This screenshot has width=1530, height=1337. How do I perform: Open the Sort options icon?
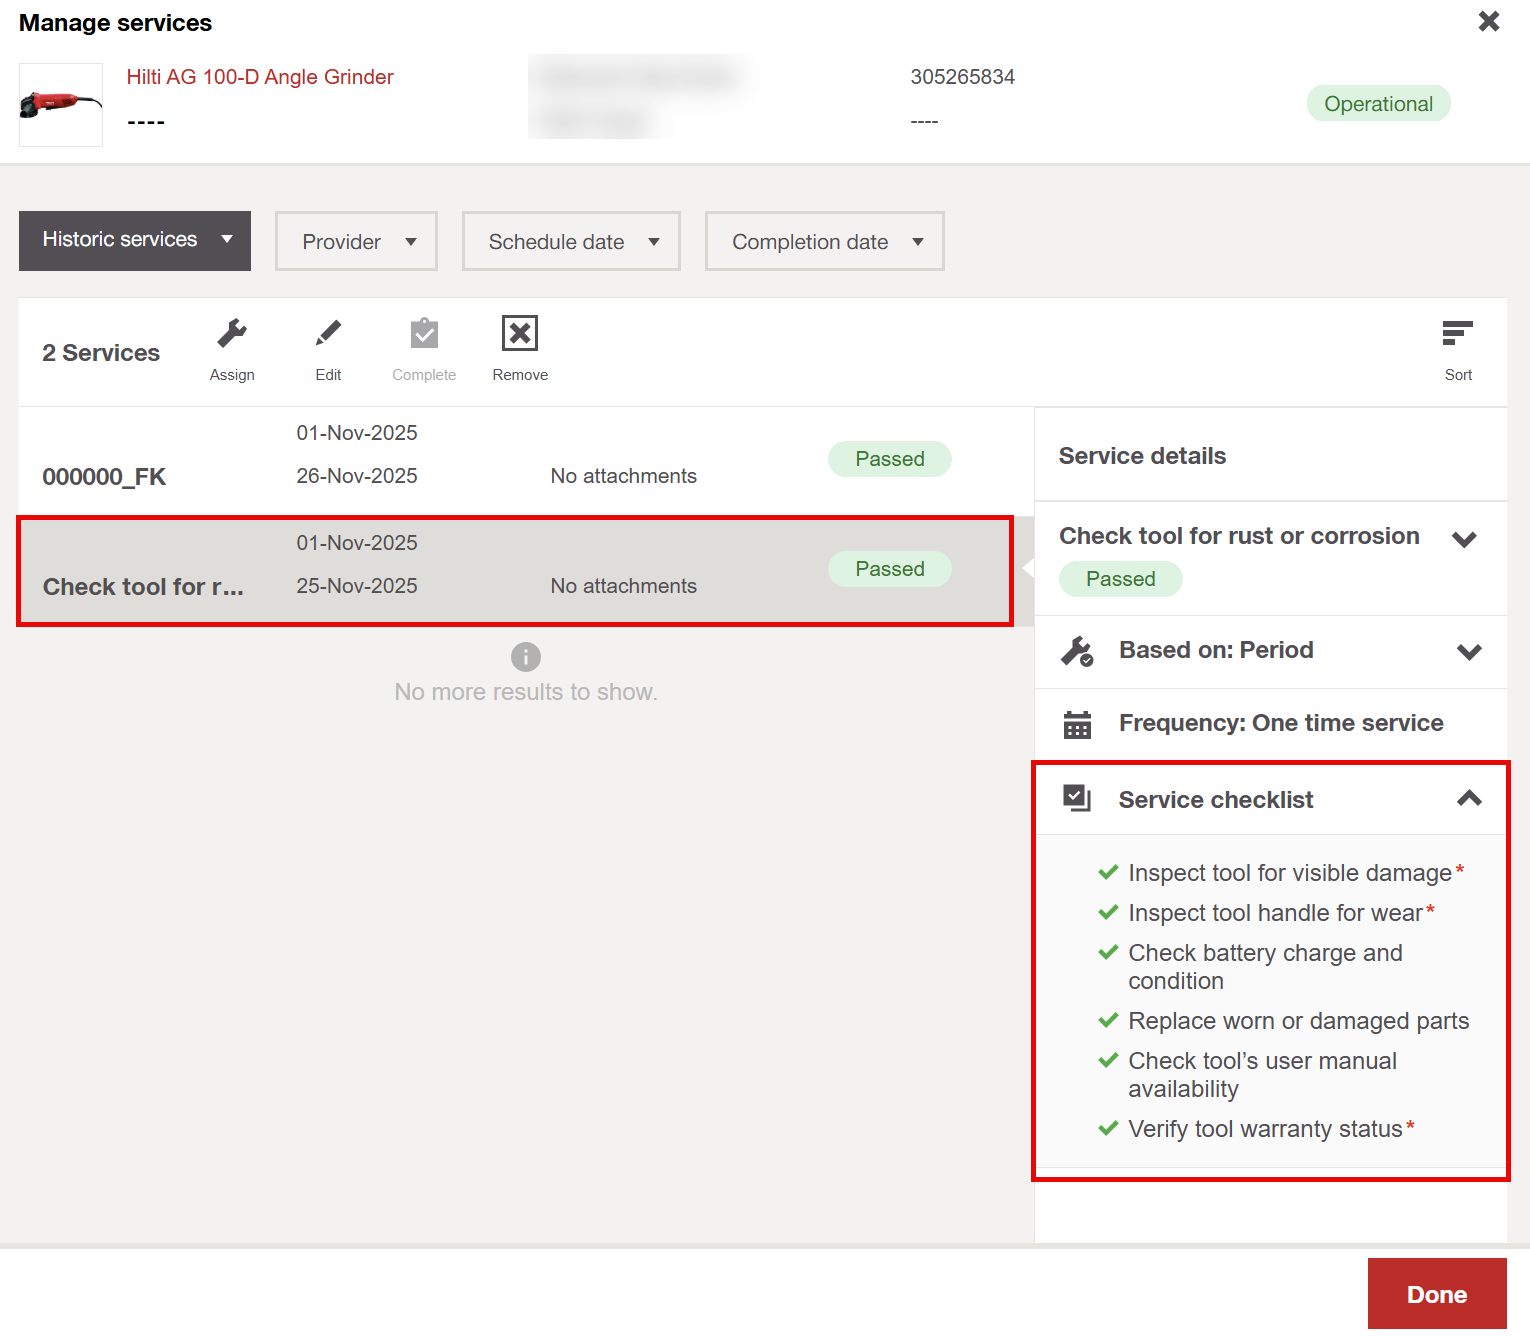pos(1457,334)
